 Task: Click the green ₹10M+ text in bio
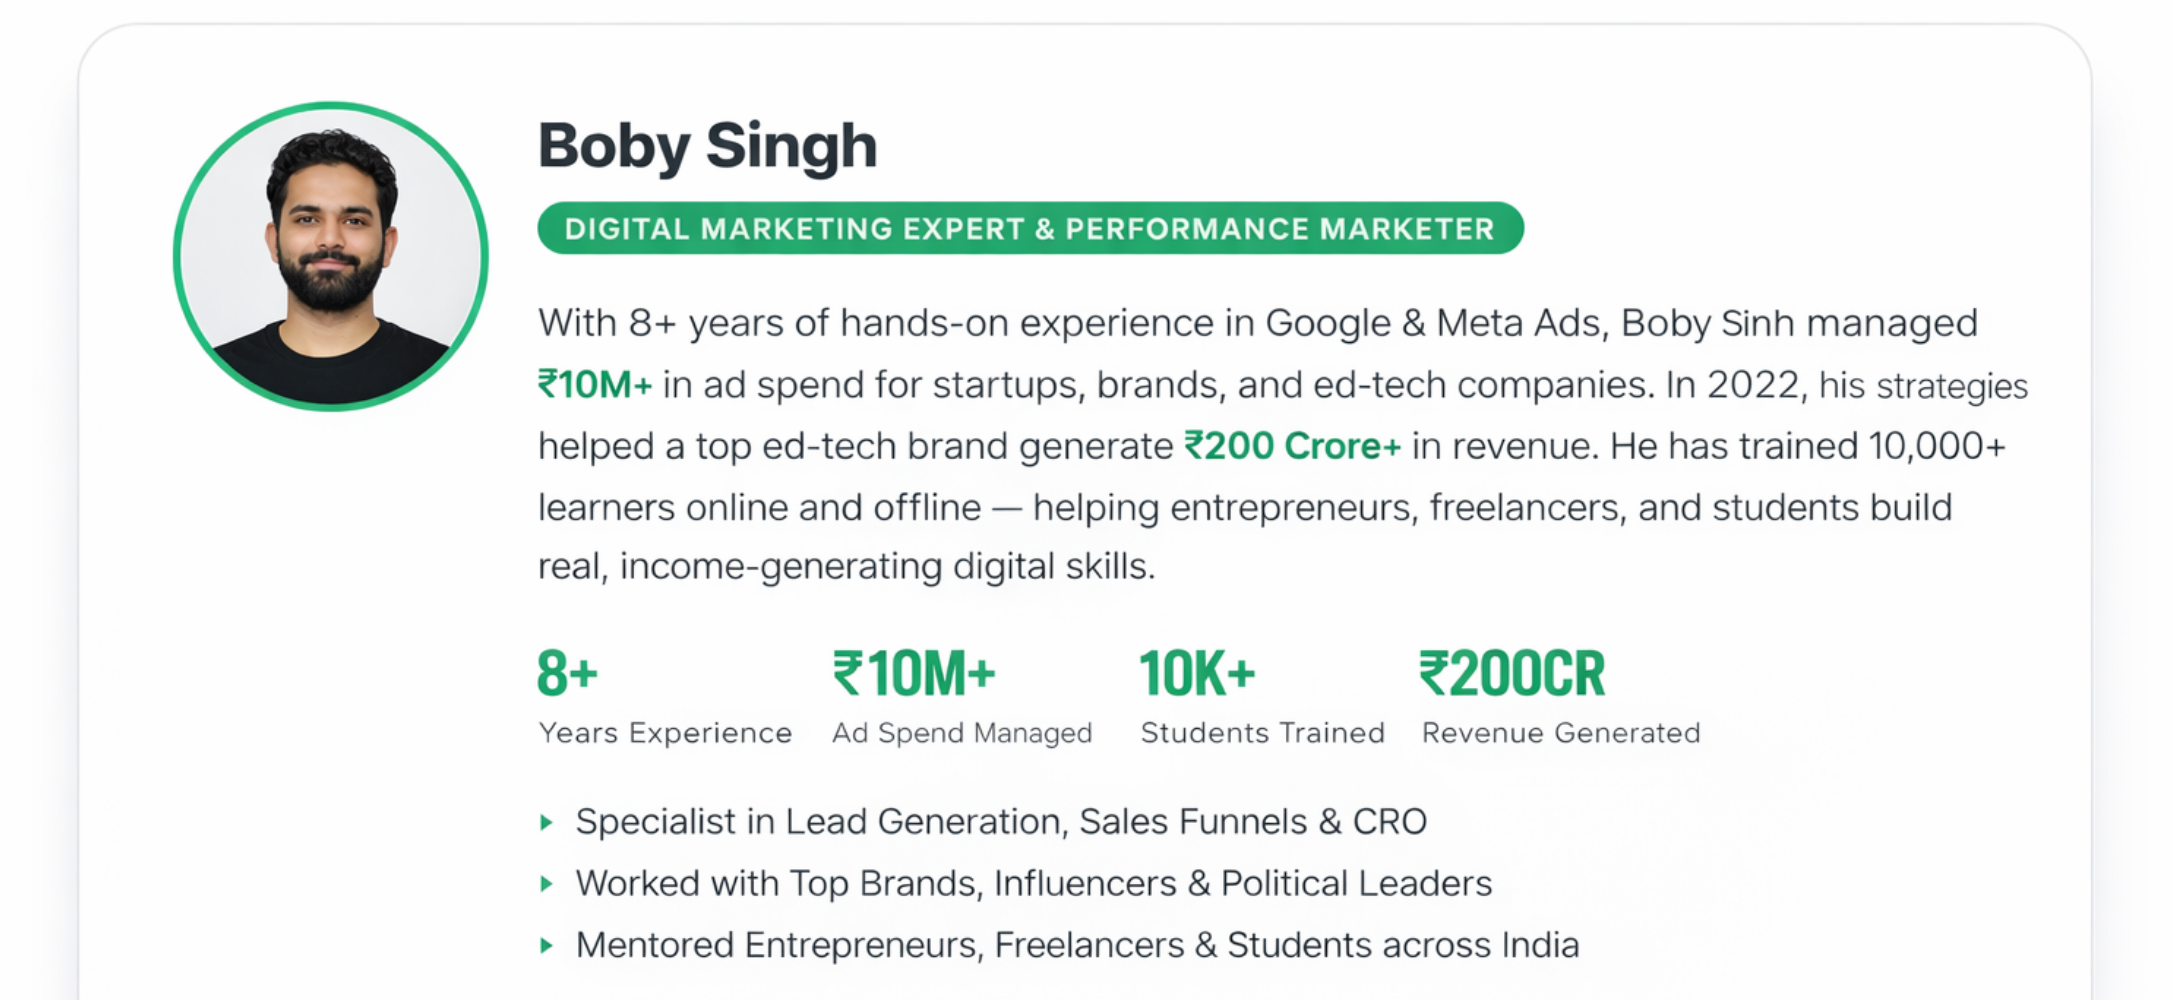click(x=595, y=385)
